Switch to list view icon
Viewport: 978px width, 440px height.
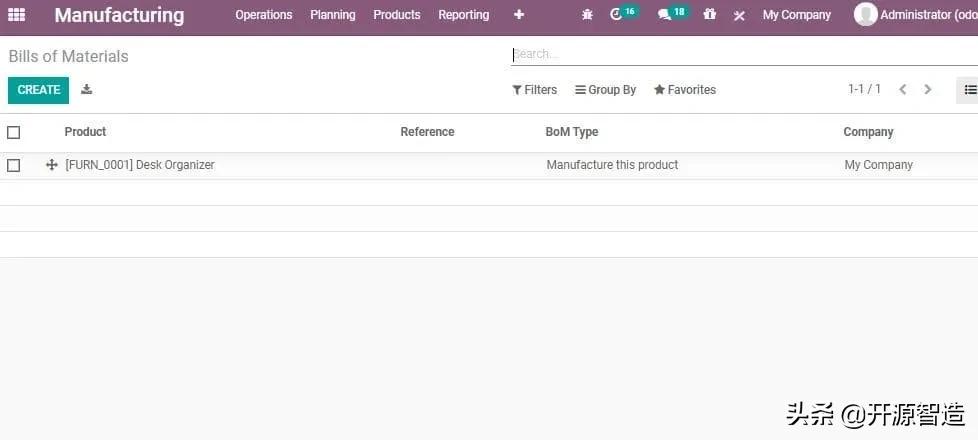click(x=969, y=90)
